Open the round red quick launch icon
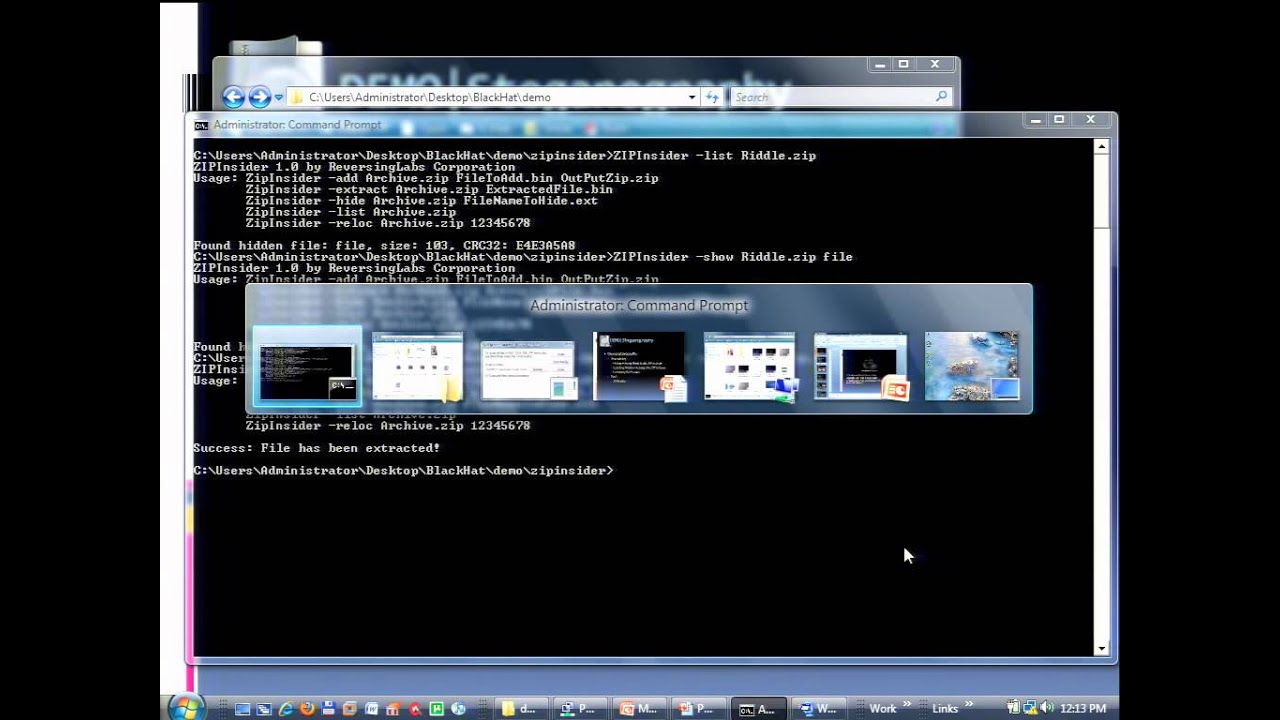The width and height of the screenshot is (1280, 720). [x=415, y=709]
